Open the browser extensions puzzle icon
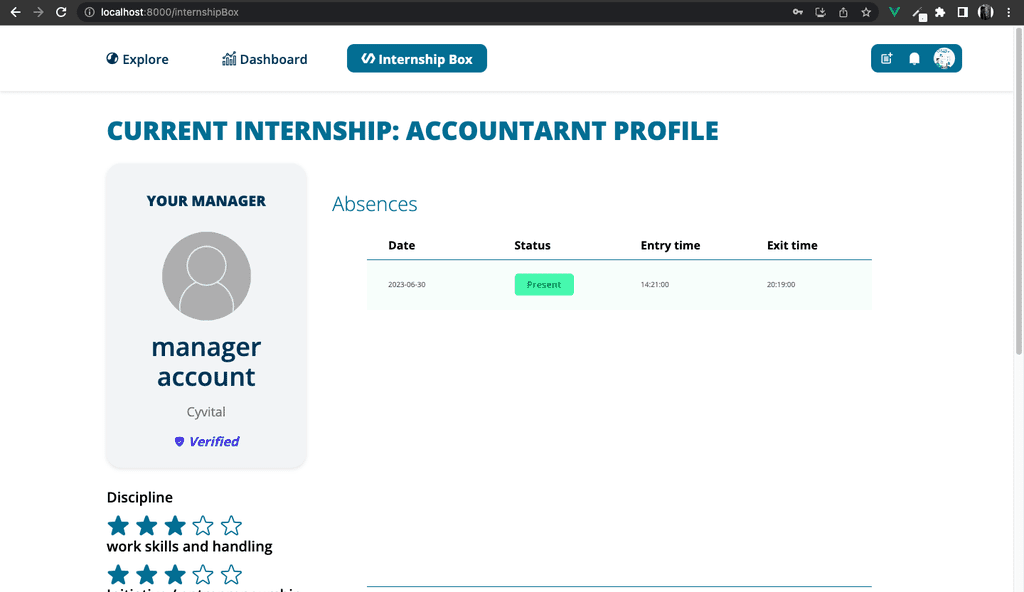Viewport: 1024px width, 592px height. (940, 12)
